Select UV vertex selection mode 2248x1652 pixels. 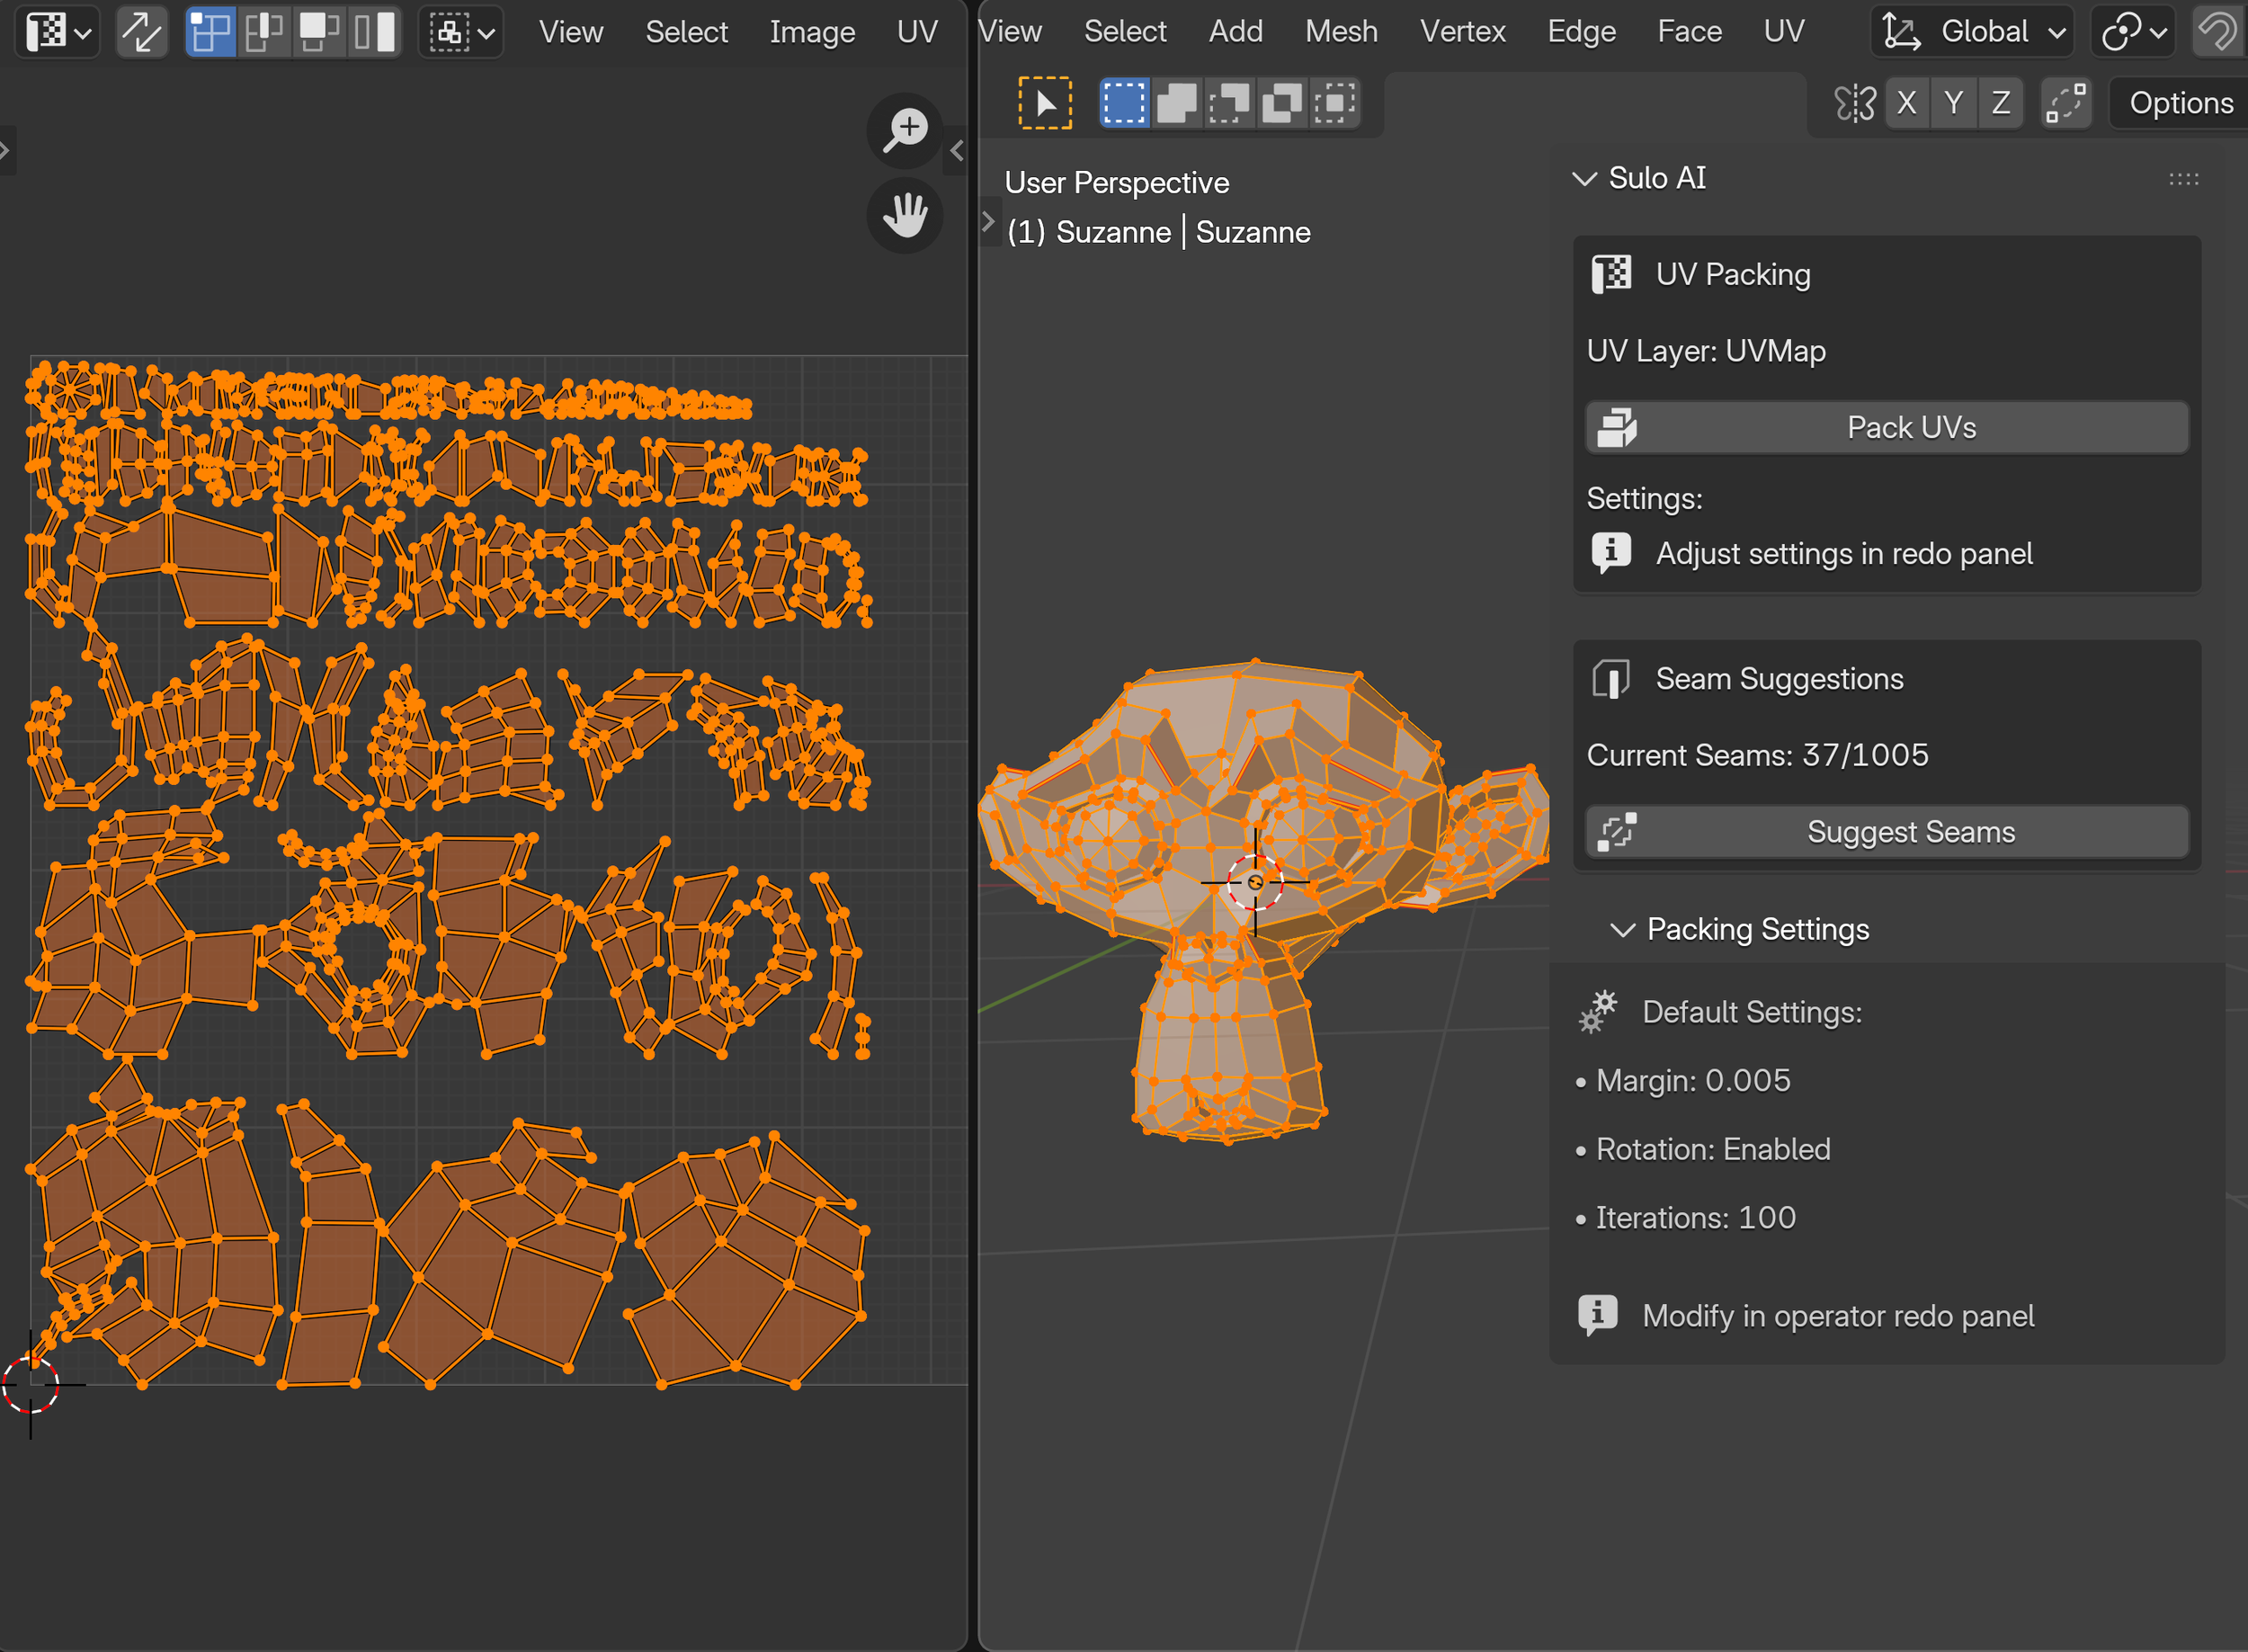coord(211,32)
